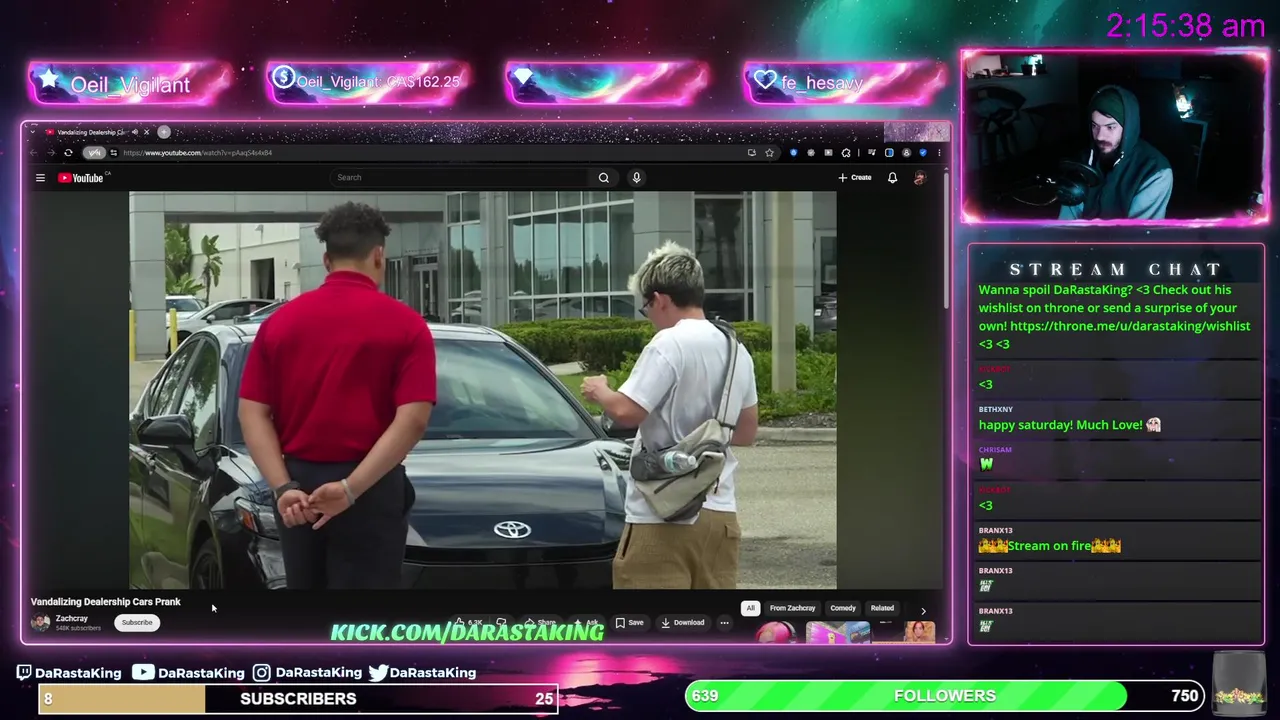Click the BETHXNY username in chat
The image size is (1280, 720).
(995, 410)
